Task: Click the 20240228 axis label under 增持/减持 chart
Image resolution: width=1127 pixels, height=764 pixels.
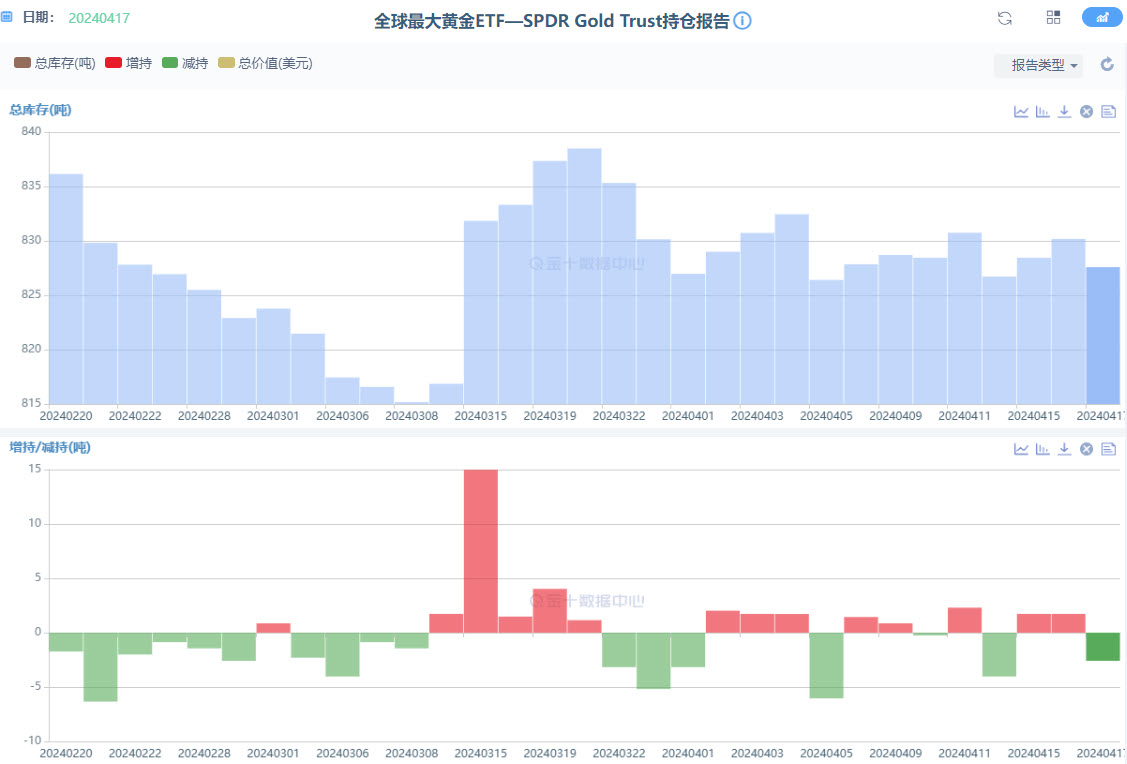Action: click(x=204, y=753)
